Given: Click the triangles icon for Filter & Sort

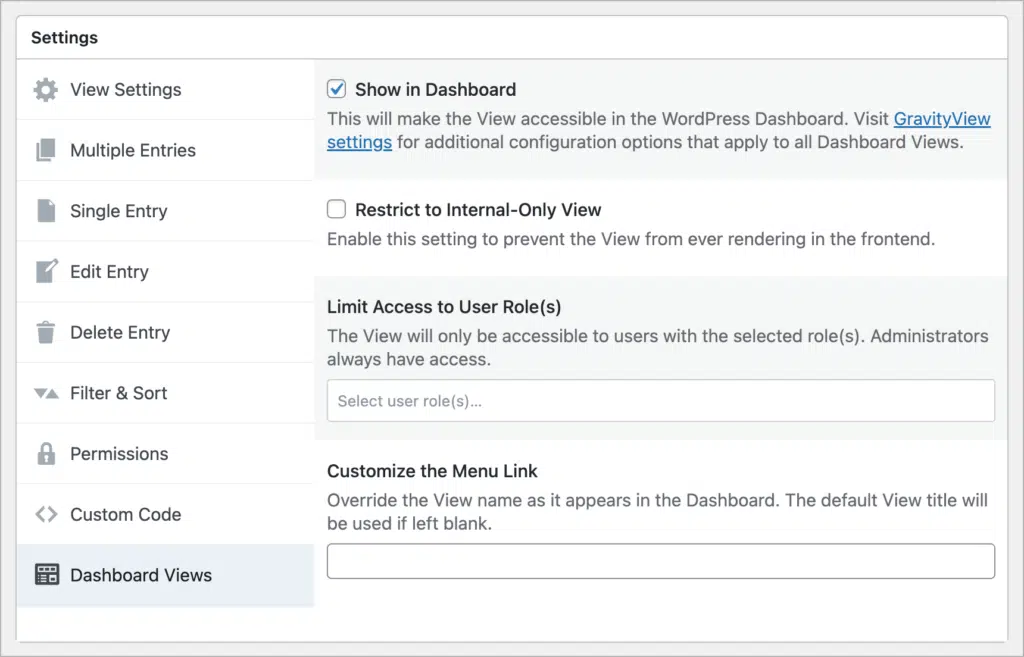Looking at the screenshot, I should pyautogui.click(x=46, y=393).
